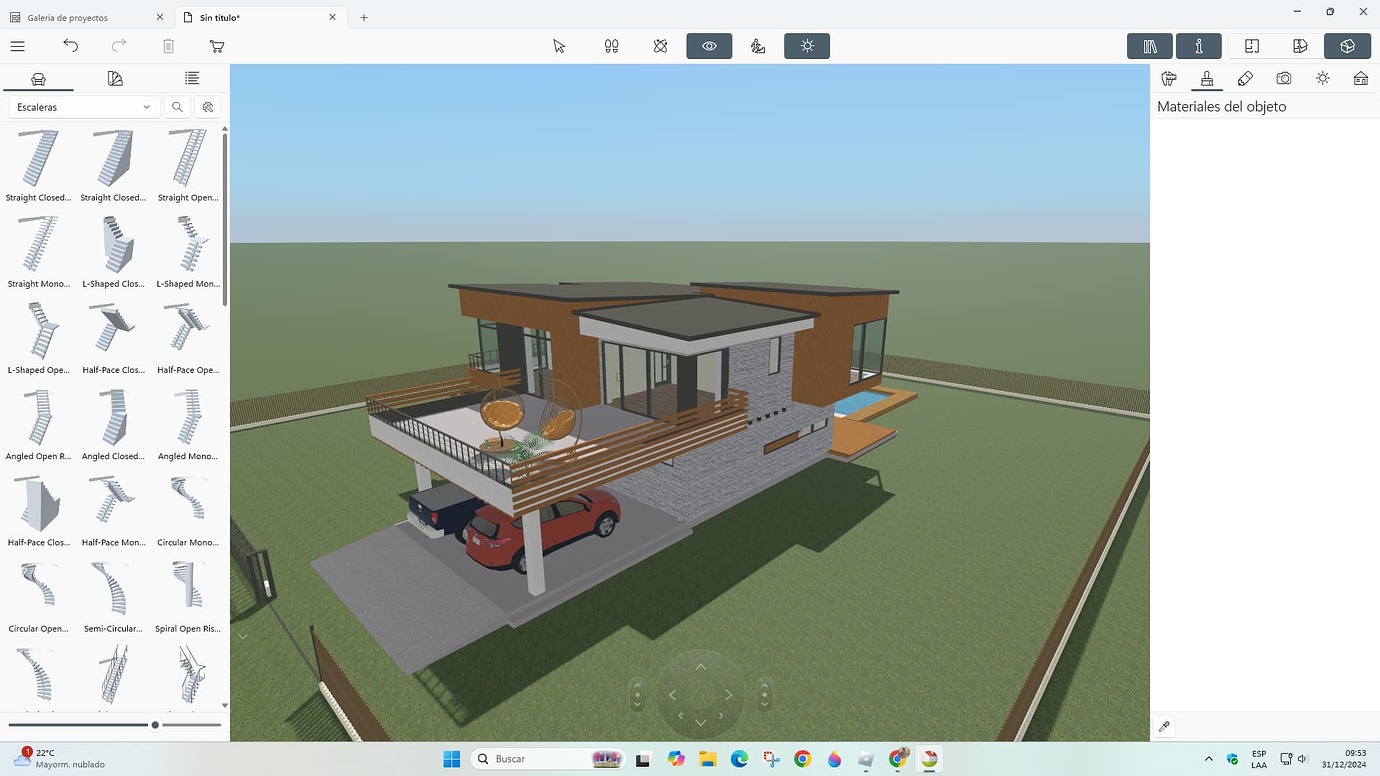Activate the walk-through footprints tool
Image resolution: width=1380 pixels, height=776 pixels.
pyautogui.click(x=611, y=46)
